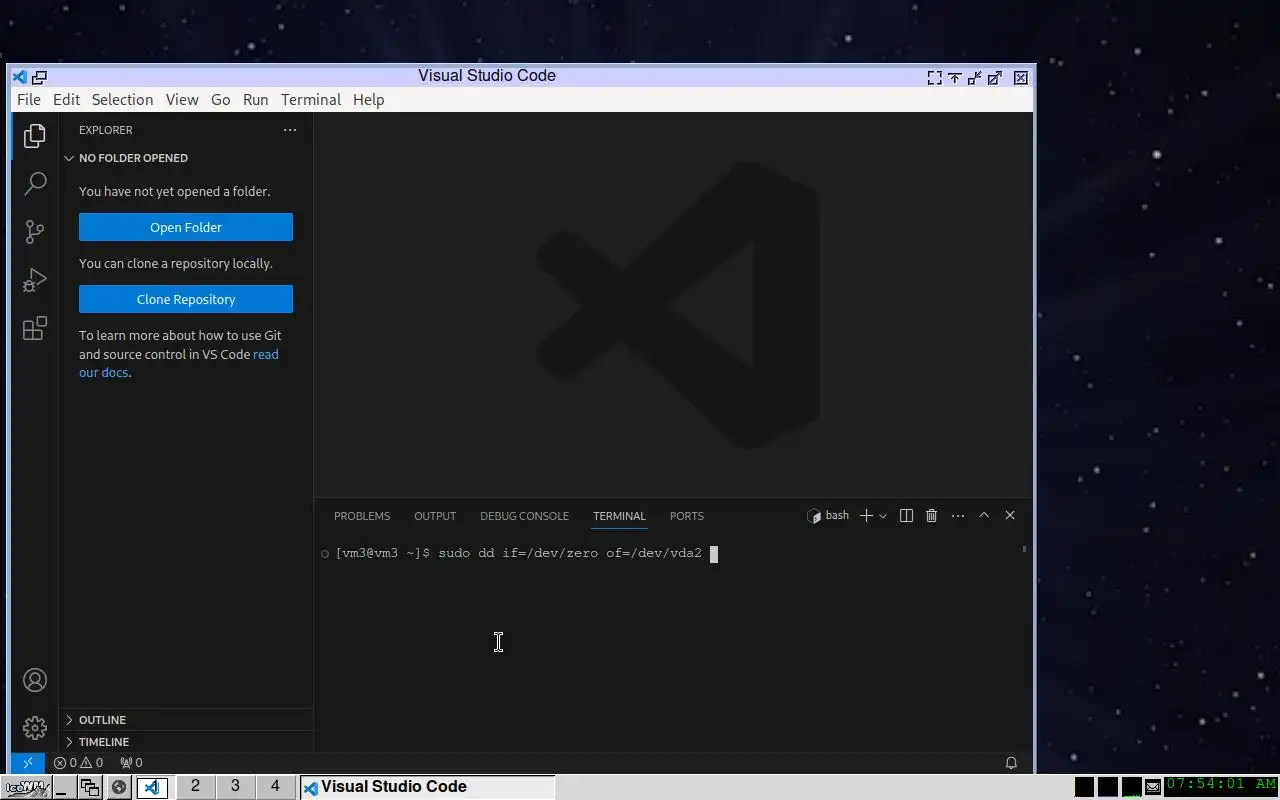Expand the Timeline section
The image size is (1280, 800).
(186, 742)
